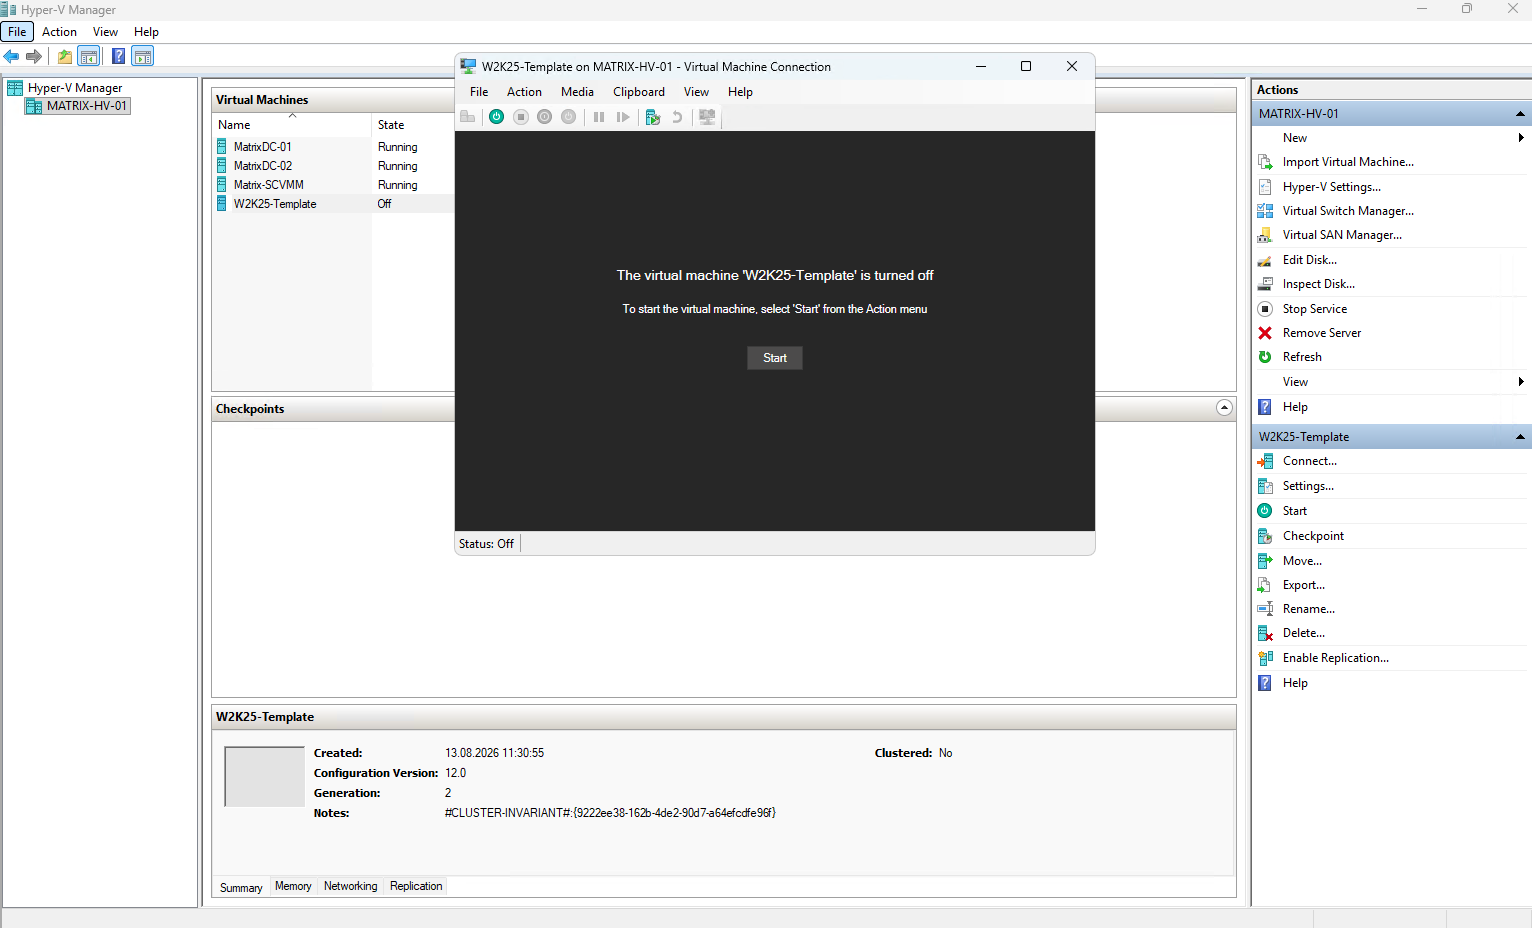The width and height of the screenshot is (1532, 928).
Task: Open the Media menu in VM Connection
Action: coord(577,92)
